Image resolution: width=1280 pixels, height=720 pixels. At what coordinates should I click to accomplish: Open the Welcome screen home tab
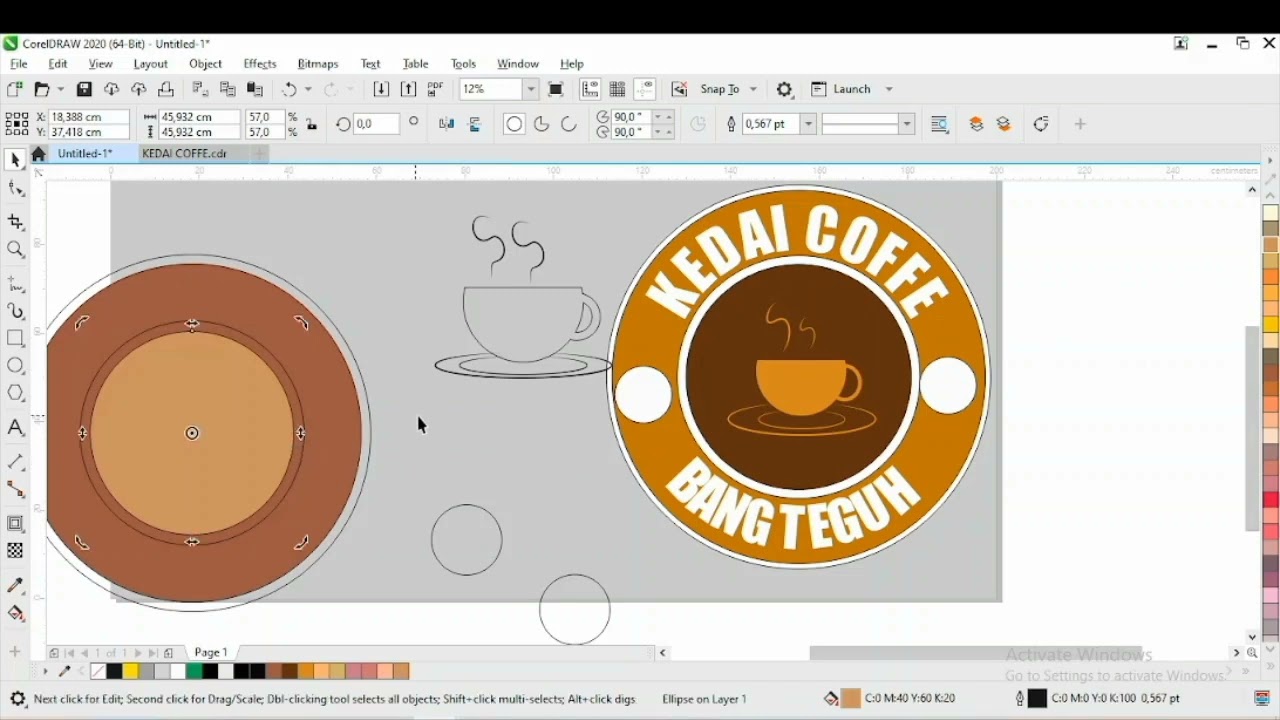(39, 154)
